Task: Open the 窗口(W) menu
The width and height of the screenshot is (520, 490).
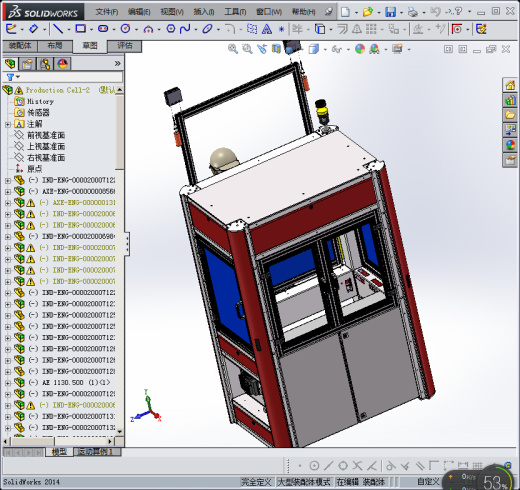Action: coord(269,12)
